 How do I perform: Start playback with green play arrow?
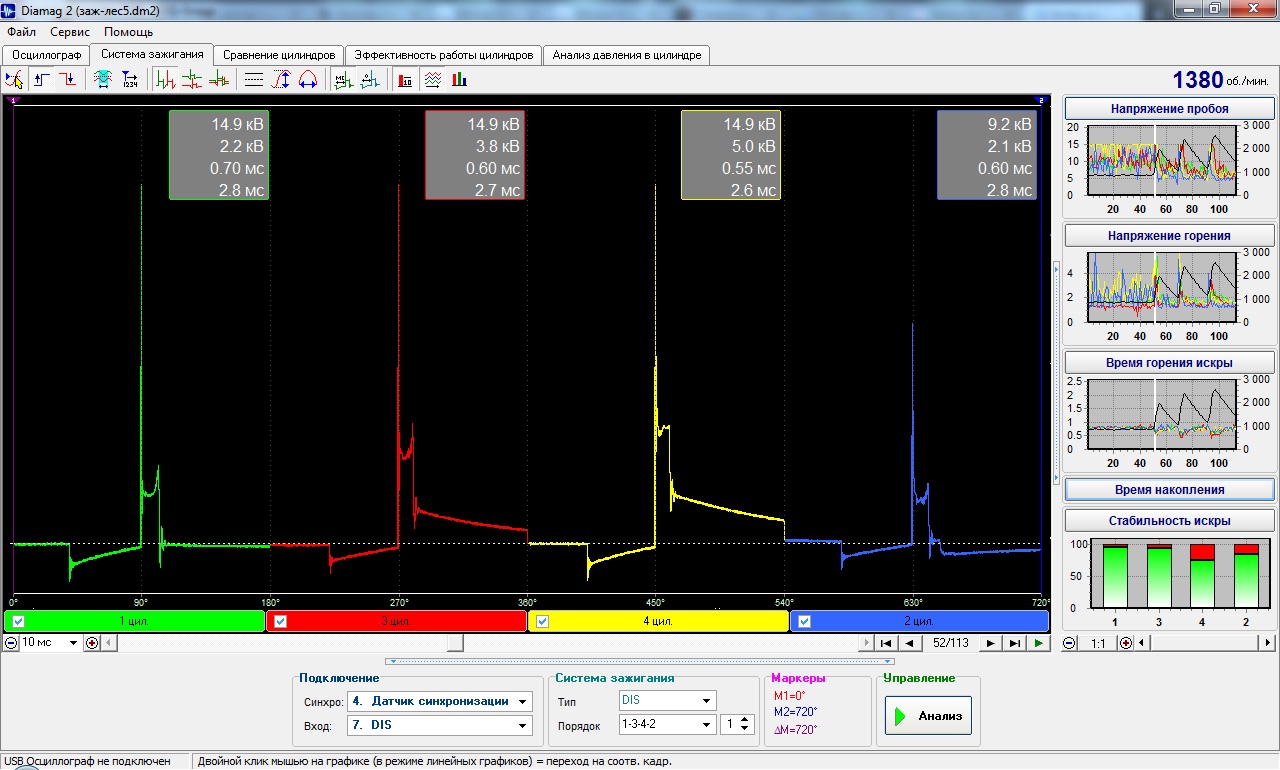click(1040, 643)
